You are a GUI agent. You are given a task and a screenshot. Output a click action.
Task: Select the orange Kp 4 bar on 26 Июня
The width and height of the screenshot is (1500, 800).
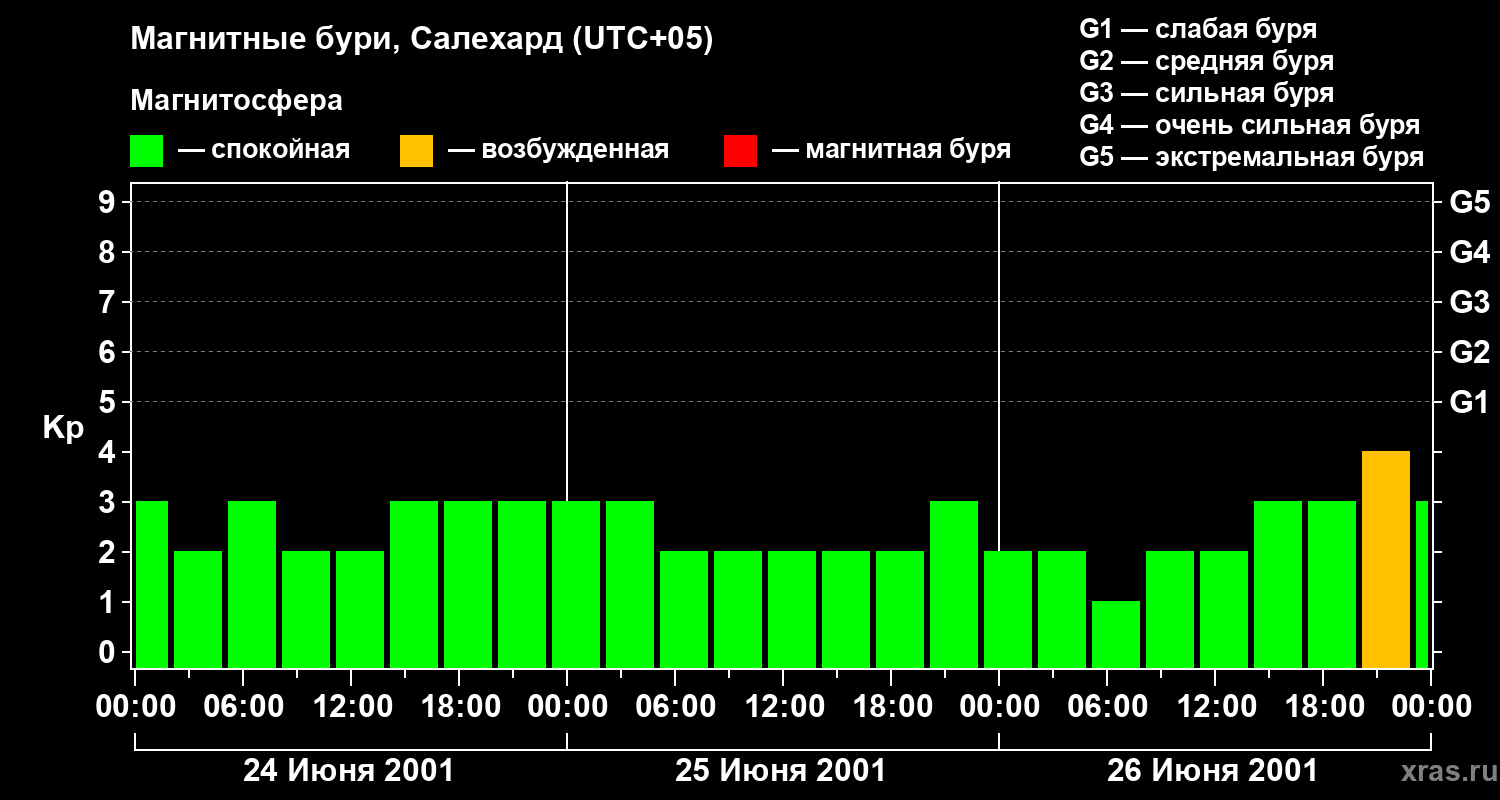[x=1386, y=559]
